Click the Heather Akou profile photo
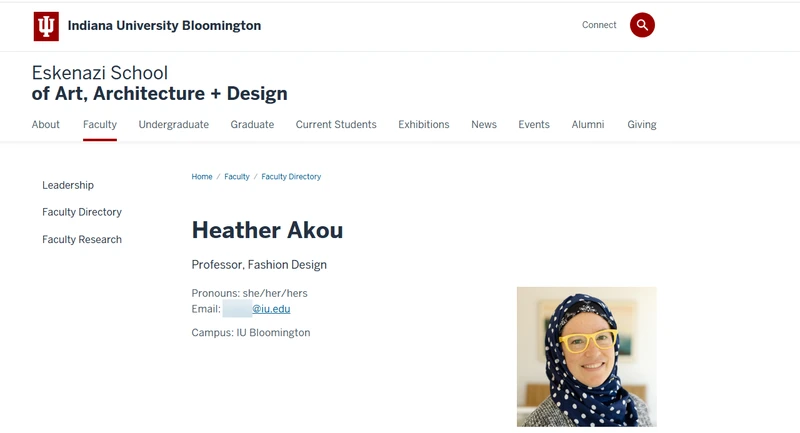The image size is (800, 433). click(587, 356)
